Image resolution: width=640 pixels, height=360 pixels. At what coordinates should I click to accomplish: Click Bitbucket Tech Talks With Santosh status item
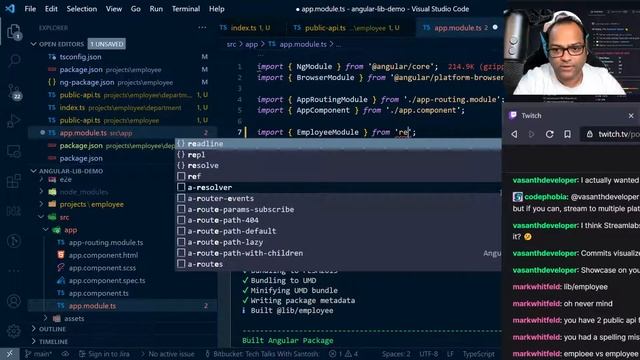261,354
